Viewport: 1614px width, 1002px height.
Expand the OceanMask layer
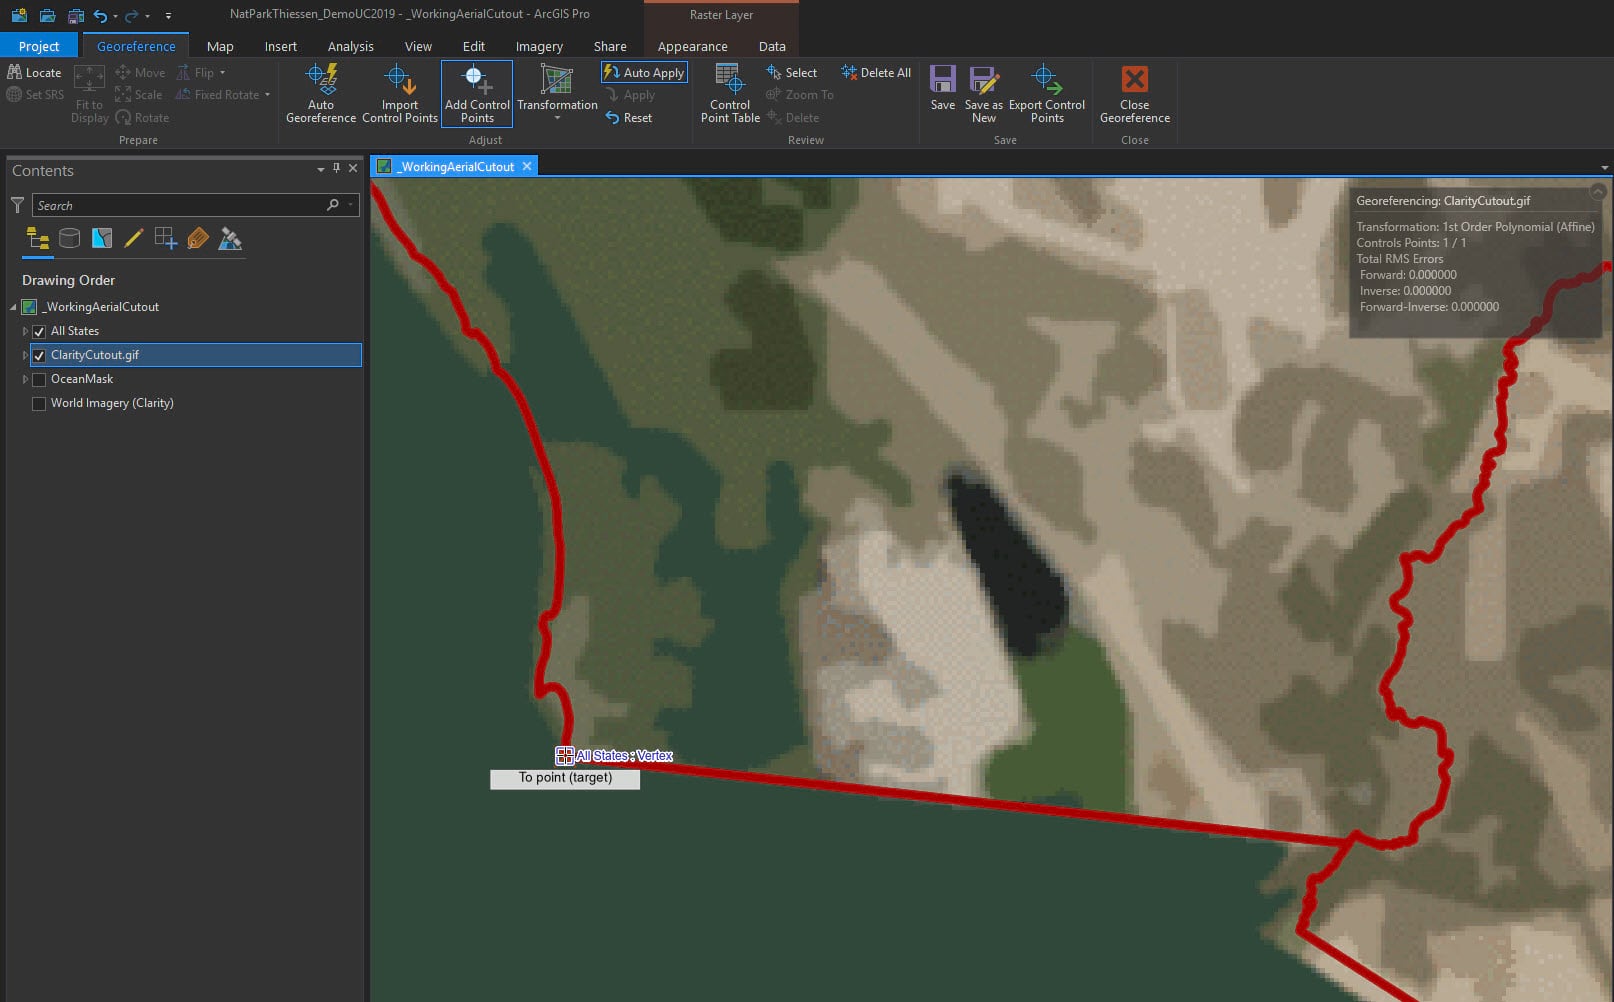(25, 379)
